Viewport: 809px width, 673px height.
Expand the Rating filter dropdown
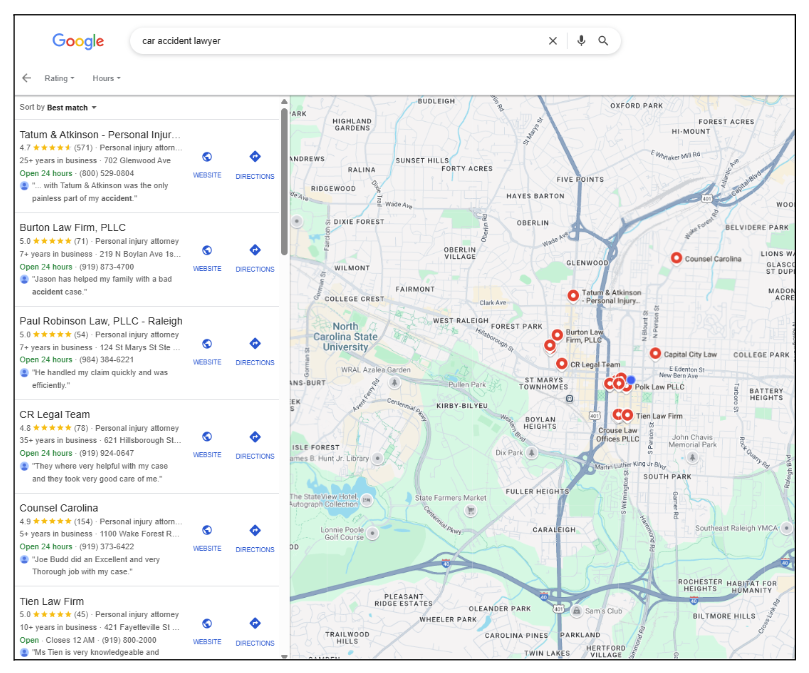point(59,78)
